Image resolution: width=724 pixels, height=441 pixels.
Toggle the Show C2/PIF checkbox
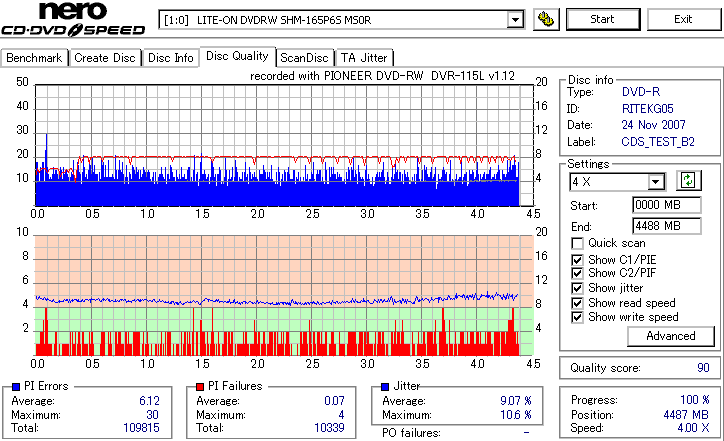[577, 273]
